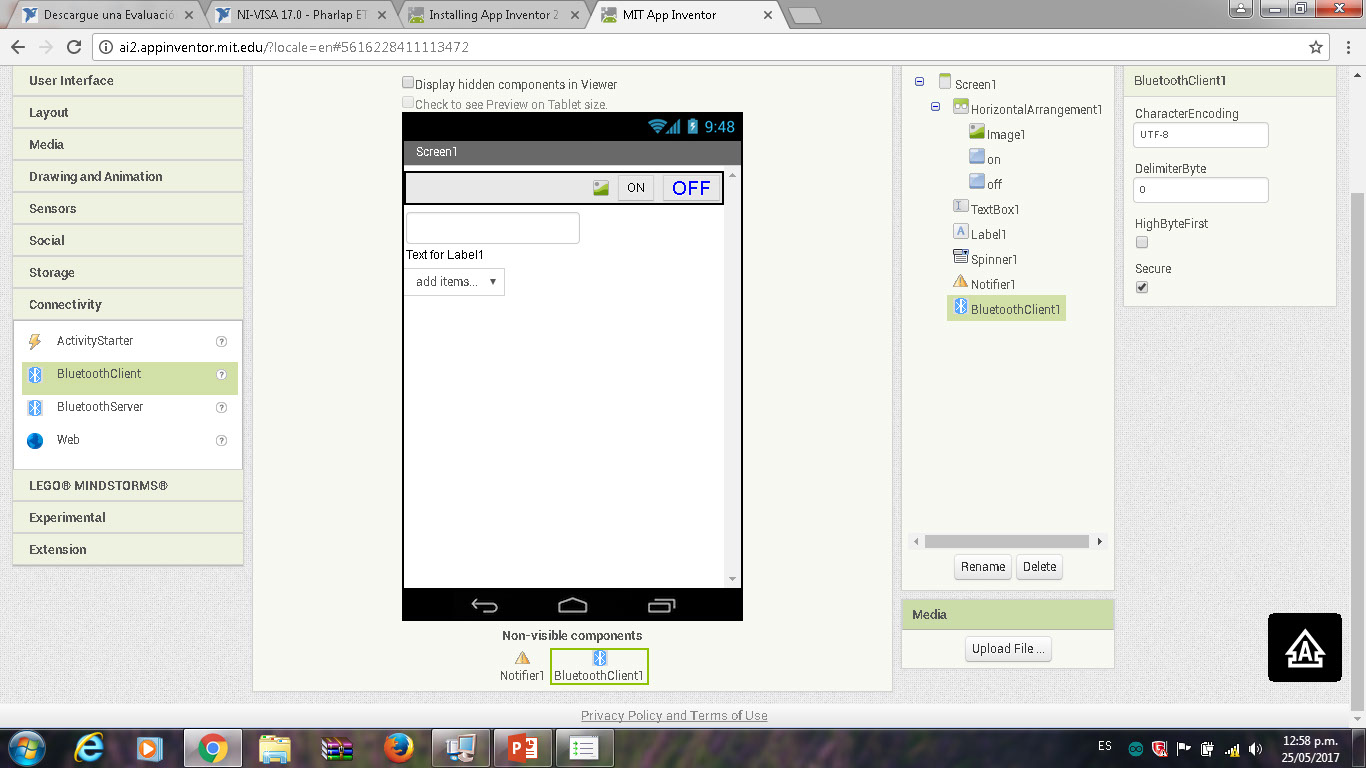
Task: Click BluetoothClient1 icon under non-visible components
Action: (x=600, y=658)
